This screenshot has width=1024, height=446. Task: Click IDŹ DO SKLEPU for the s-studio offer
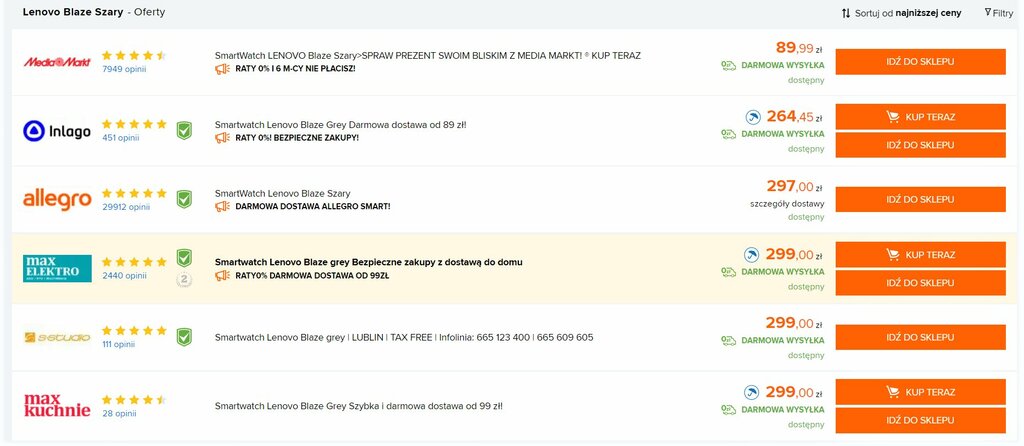coord(920,337)
